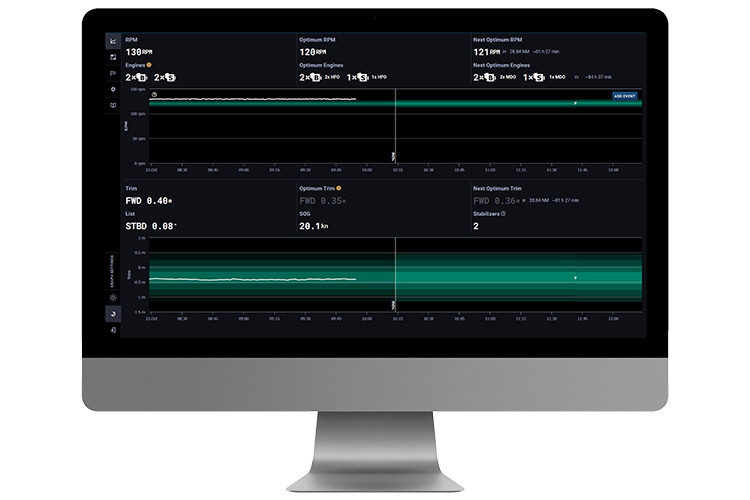
Task: Click the help icon beside Stabilizers
Action: pos(502,213)
